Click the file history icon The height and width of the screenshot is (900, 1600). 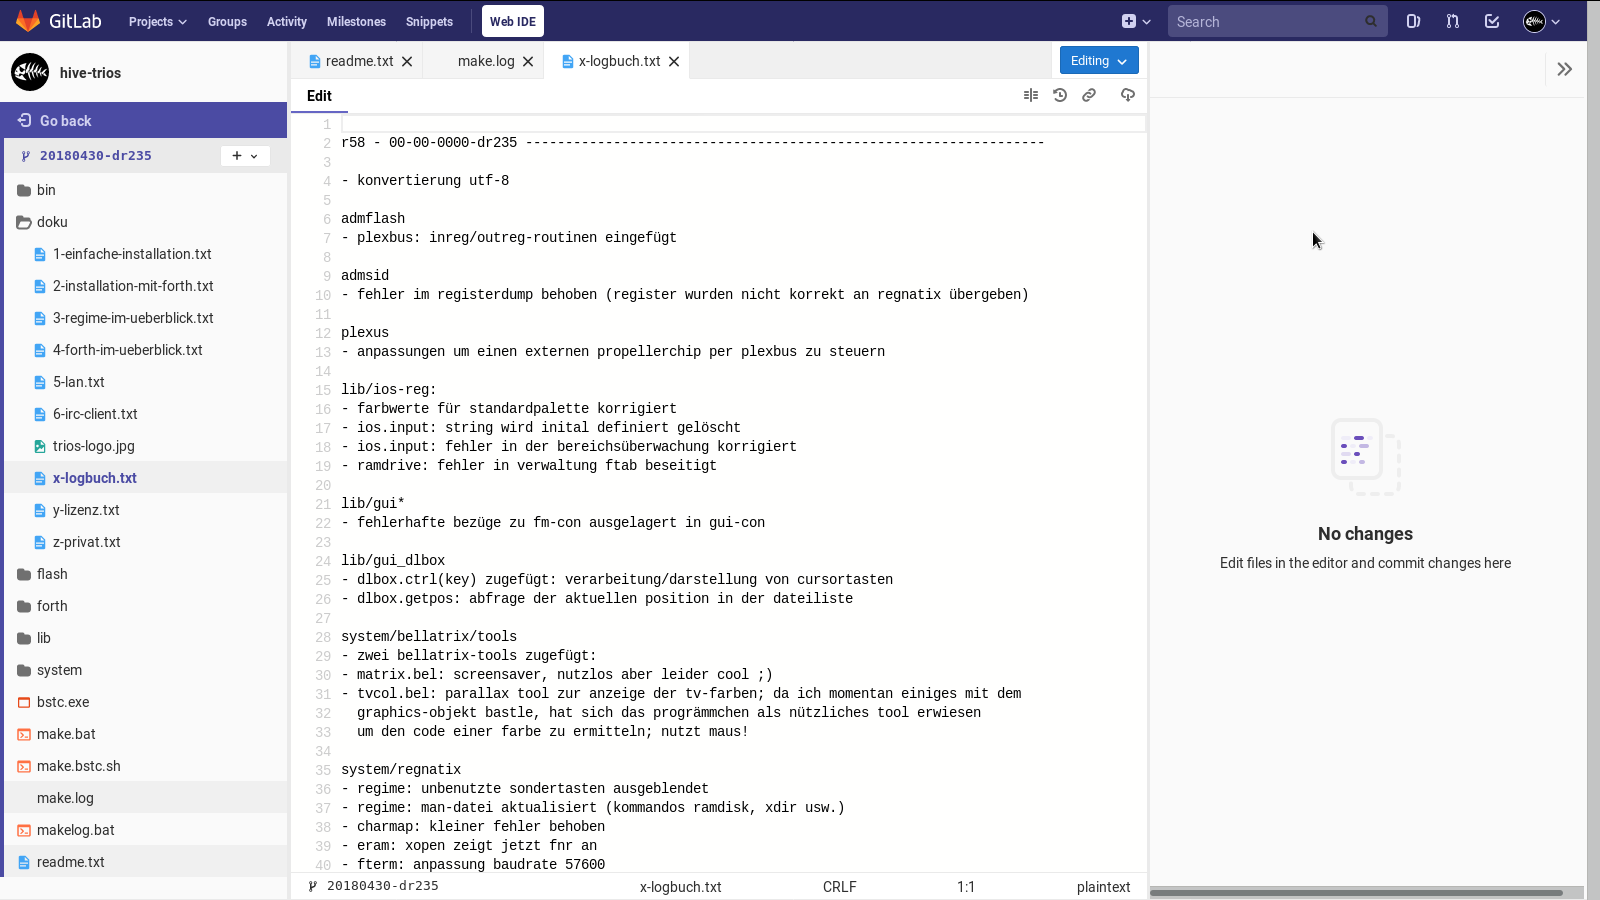(x=1060, y=95)
